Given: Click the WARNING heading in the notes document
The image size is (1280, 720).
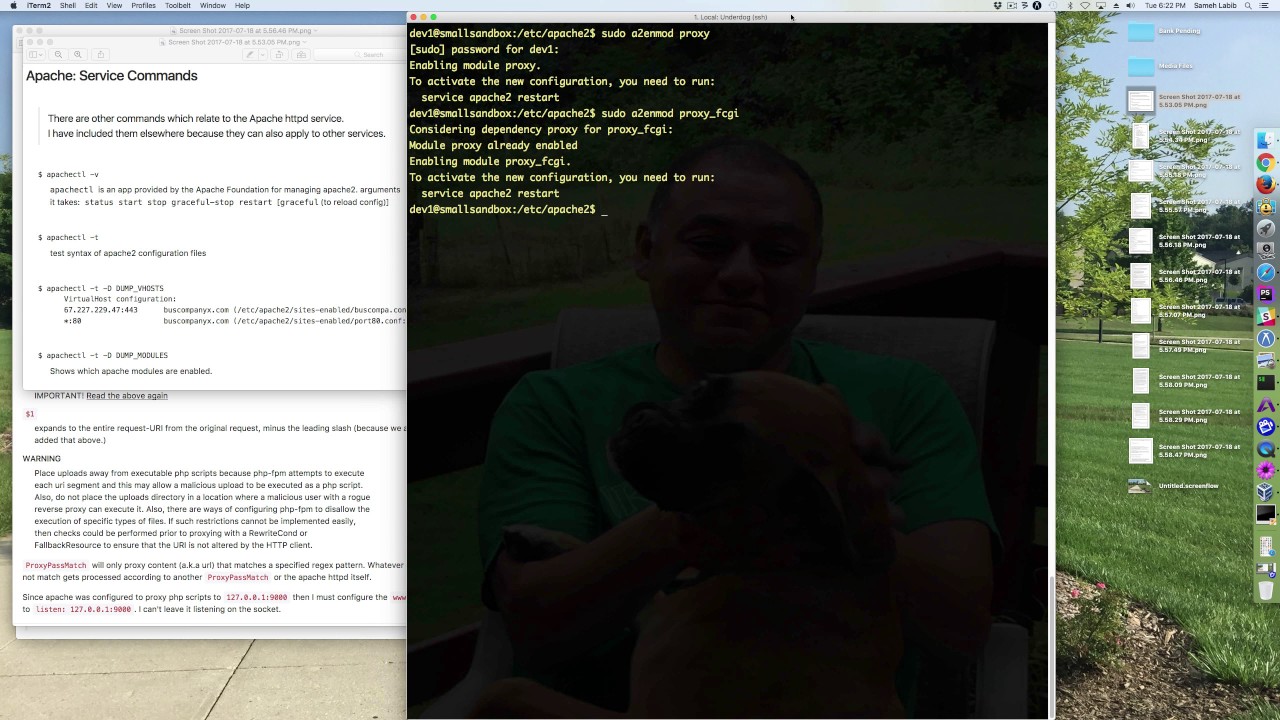Looking at the screenshot, I should (42, 459).
